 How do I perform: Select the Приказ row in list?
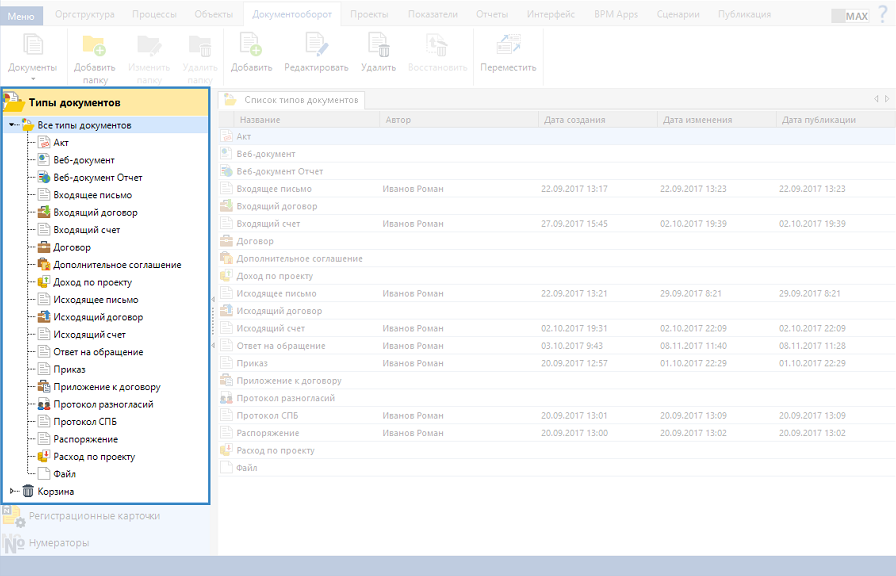(x=252, y=363)
